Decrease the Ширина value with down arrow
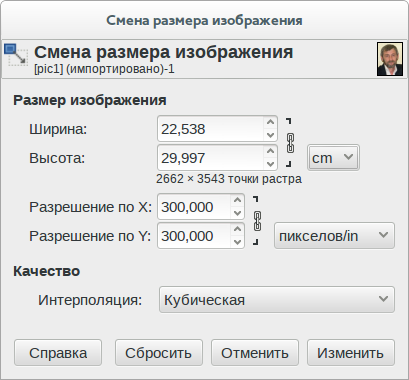 [270, 135]
